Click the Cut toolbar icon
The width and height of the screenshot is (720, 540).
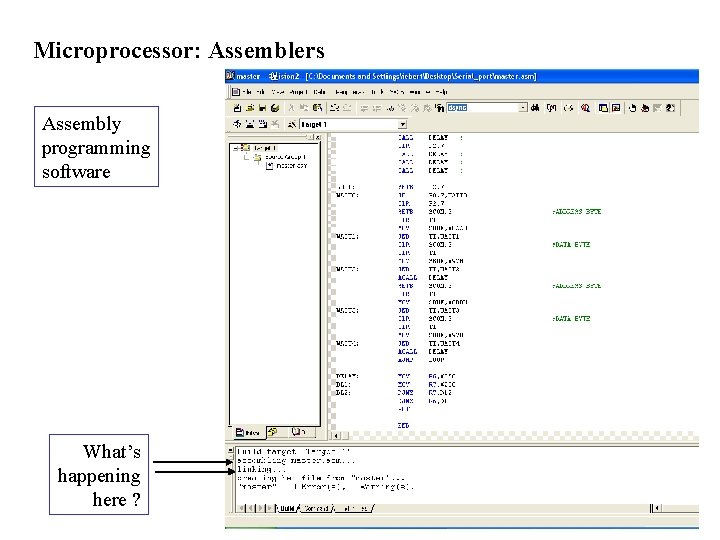(291, 108)
